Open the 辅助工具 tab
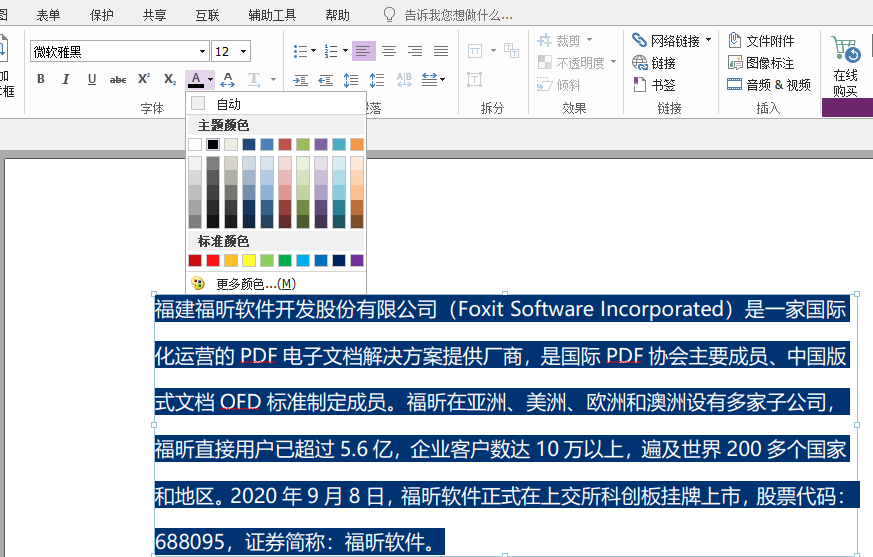Viewport: 873px width, 557px height. 272,15
